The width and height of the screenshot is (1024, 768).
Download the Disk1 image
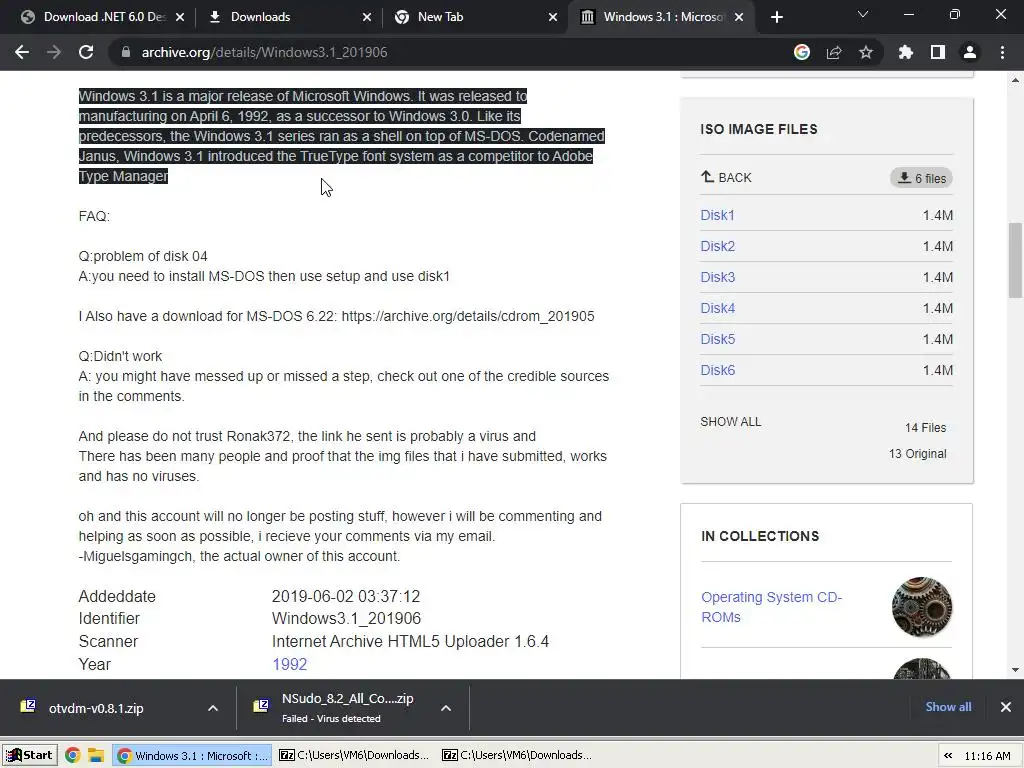point(717,215)
